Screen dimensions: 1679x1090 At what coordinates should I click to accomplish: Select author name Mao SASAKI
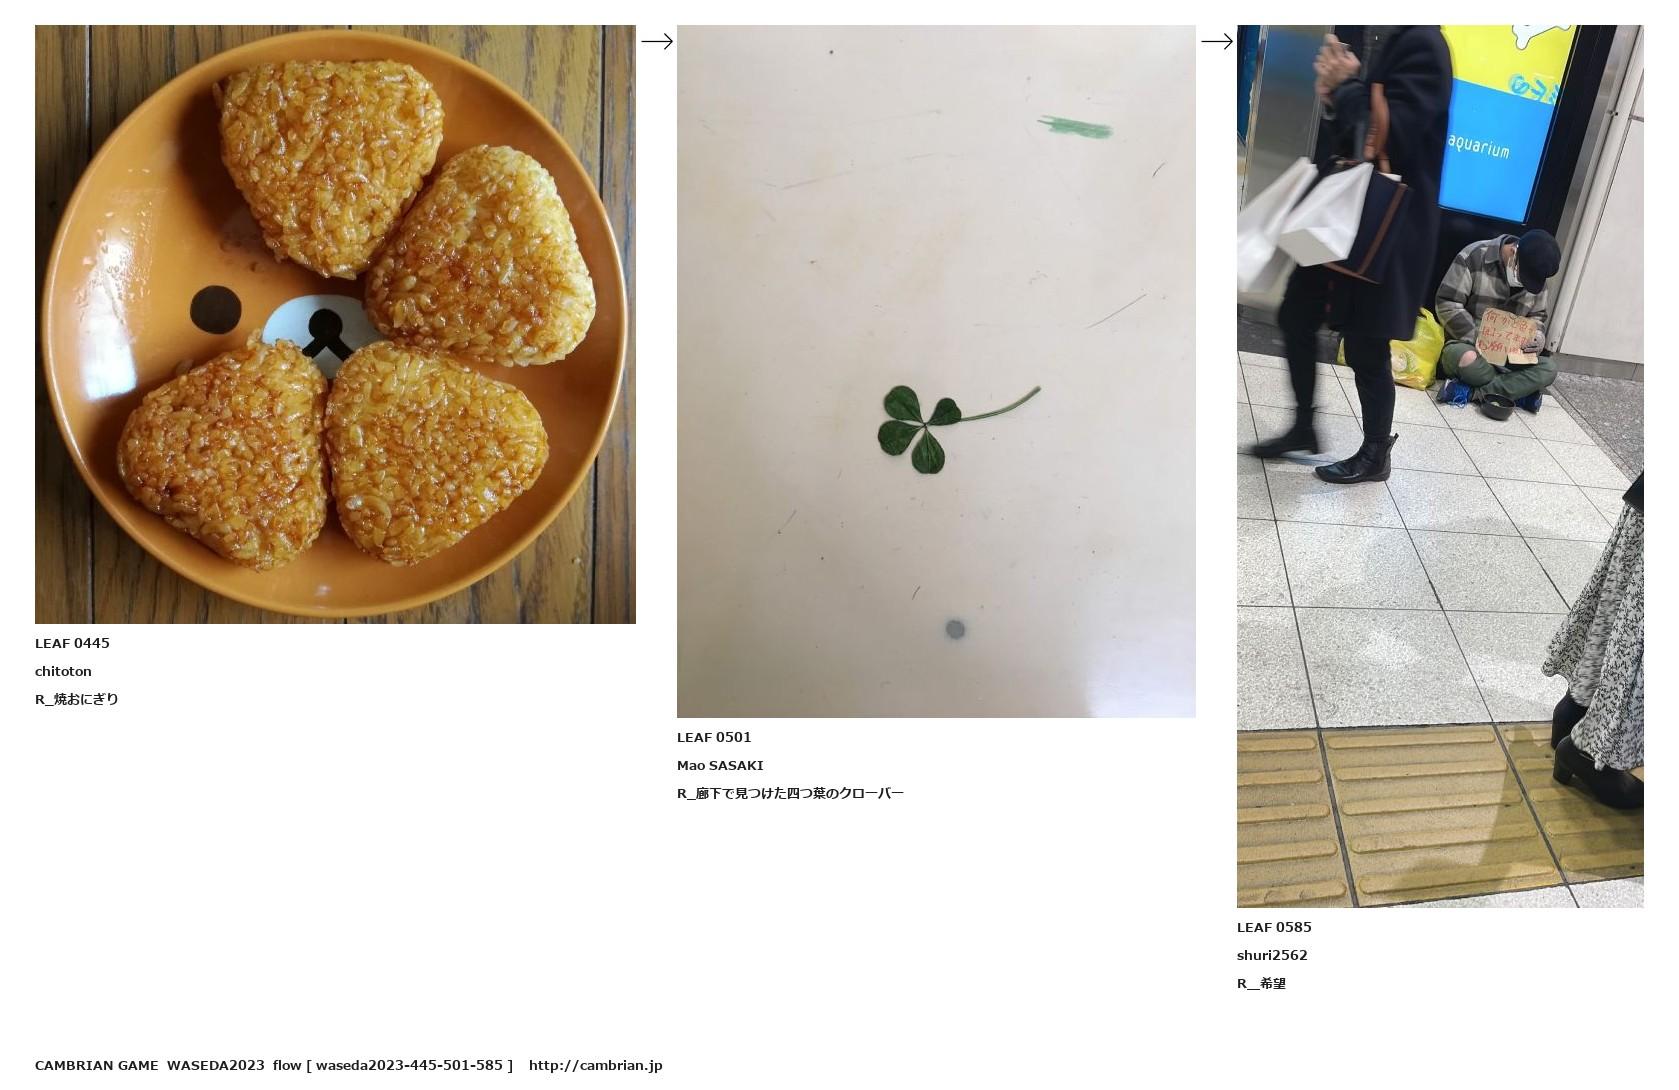click(x=720, y=765)
